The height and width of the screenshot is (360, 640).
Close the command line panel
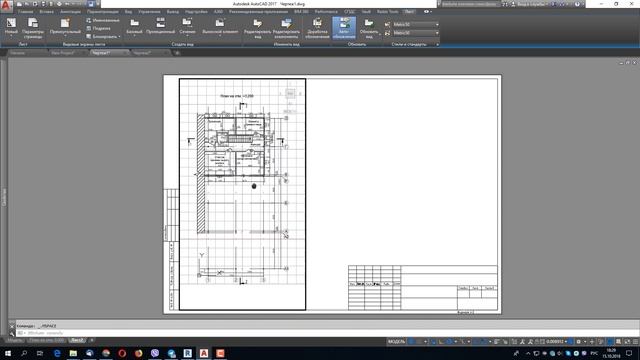(x=12, y=326)
